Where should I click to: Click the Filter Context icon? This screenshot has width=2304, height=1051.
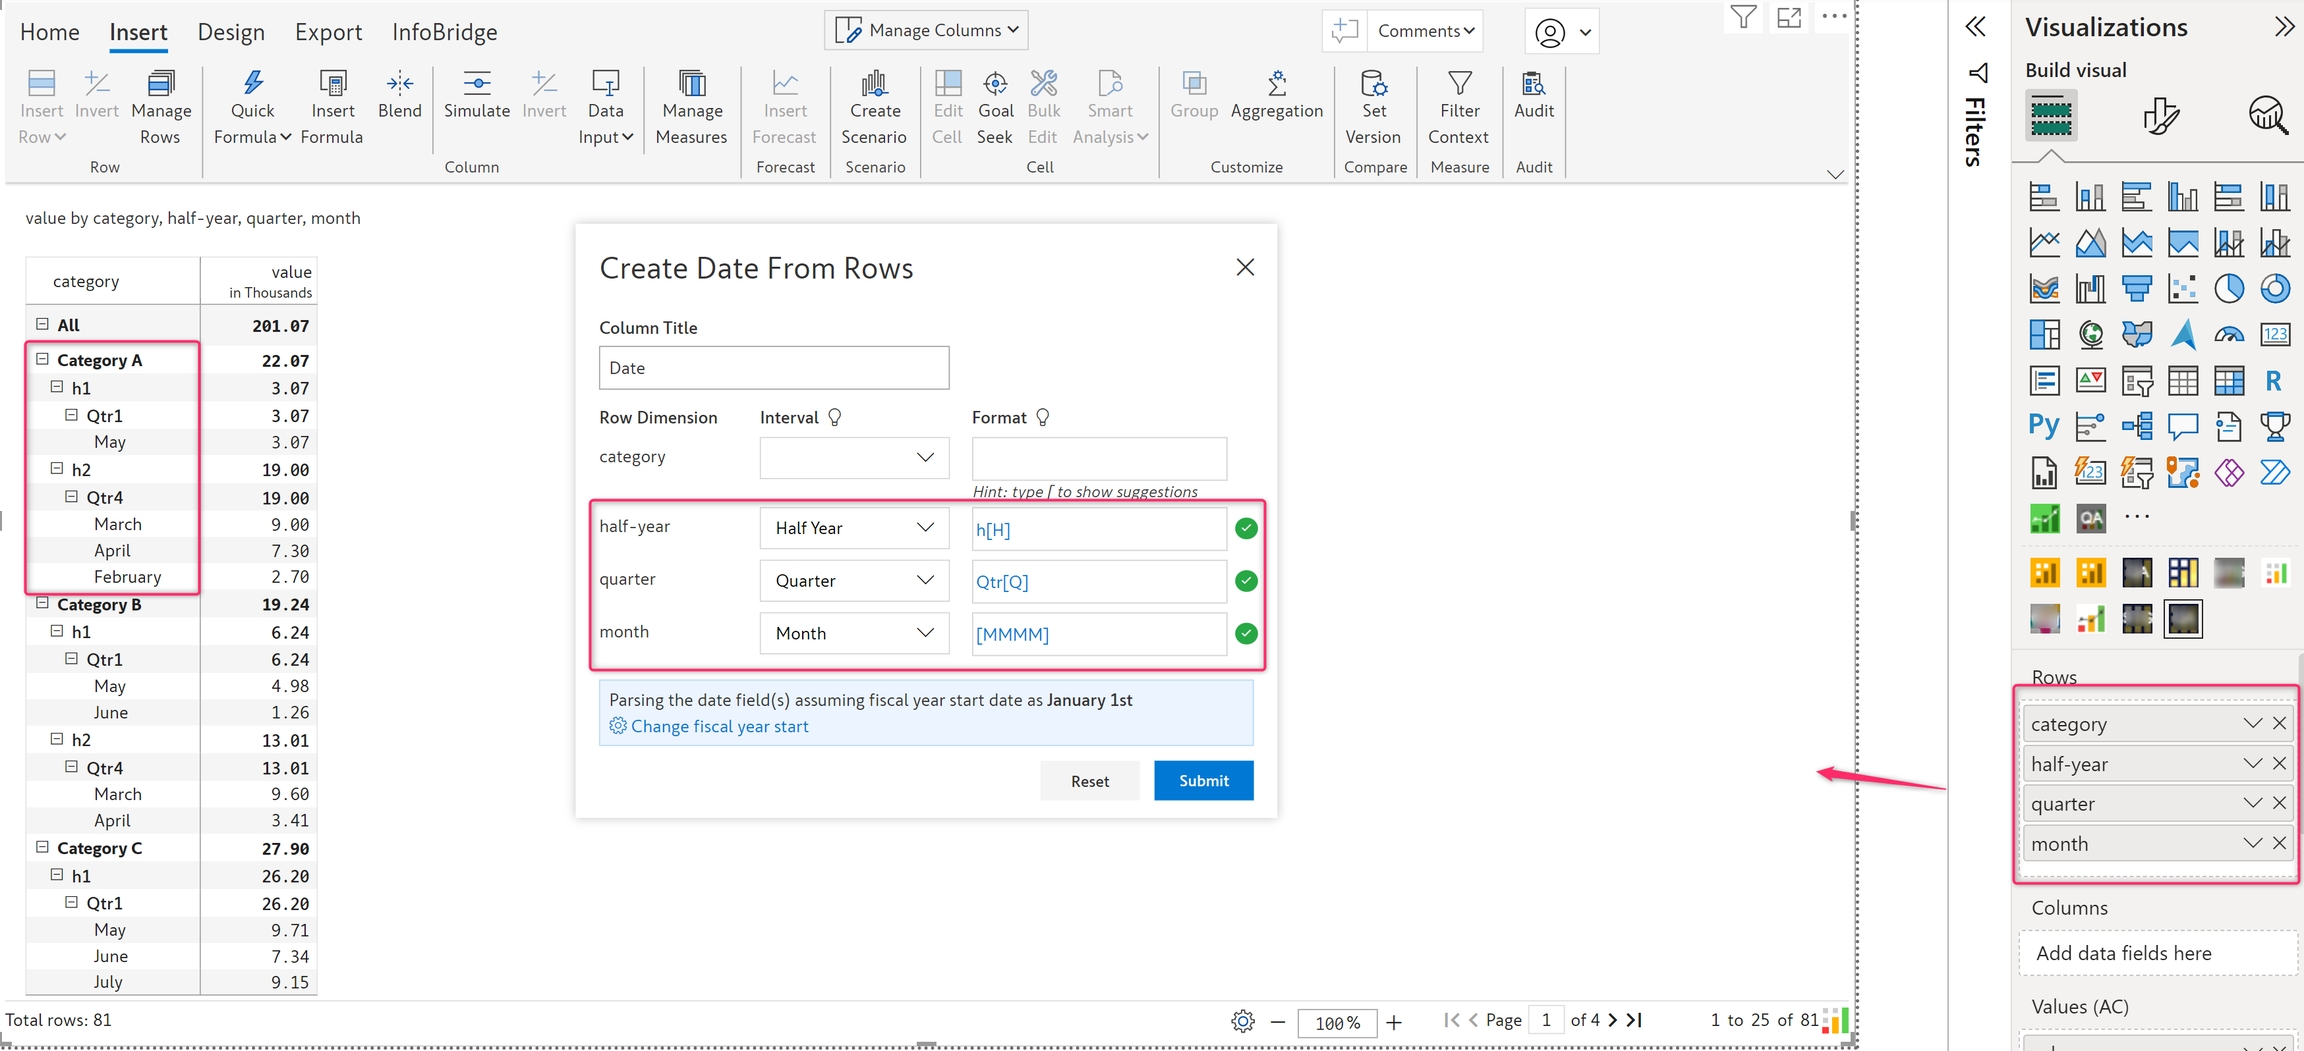pos(1458,84)
